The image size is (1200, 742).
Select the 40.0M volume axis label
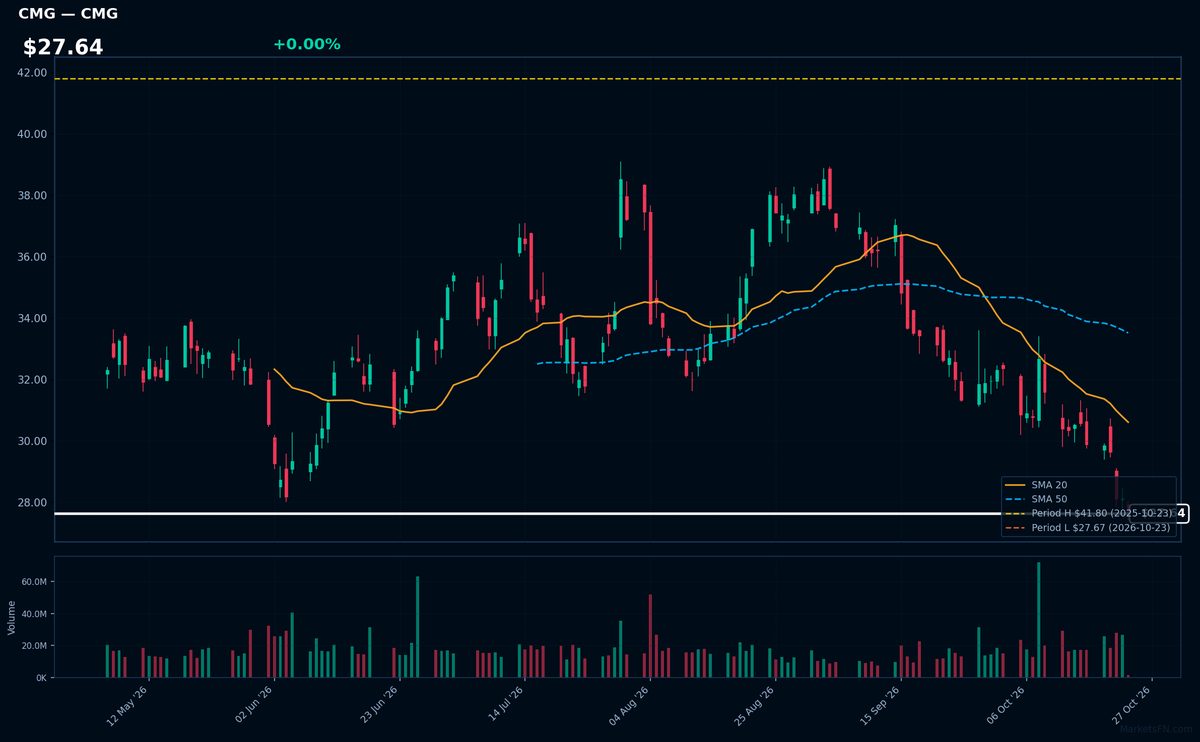coord(34,614)
